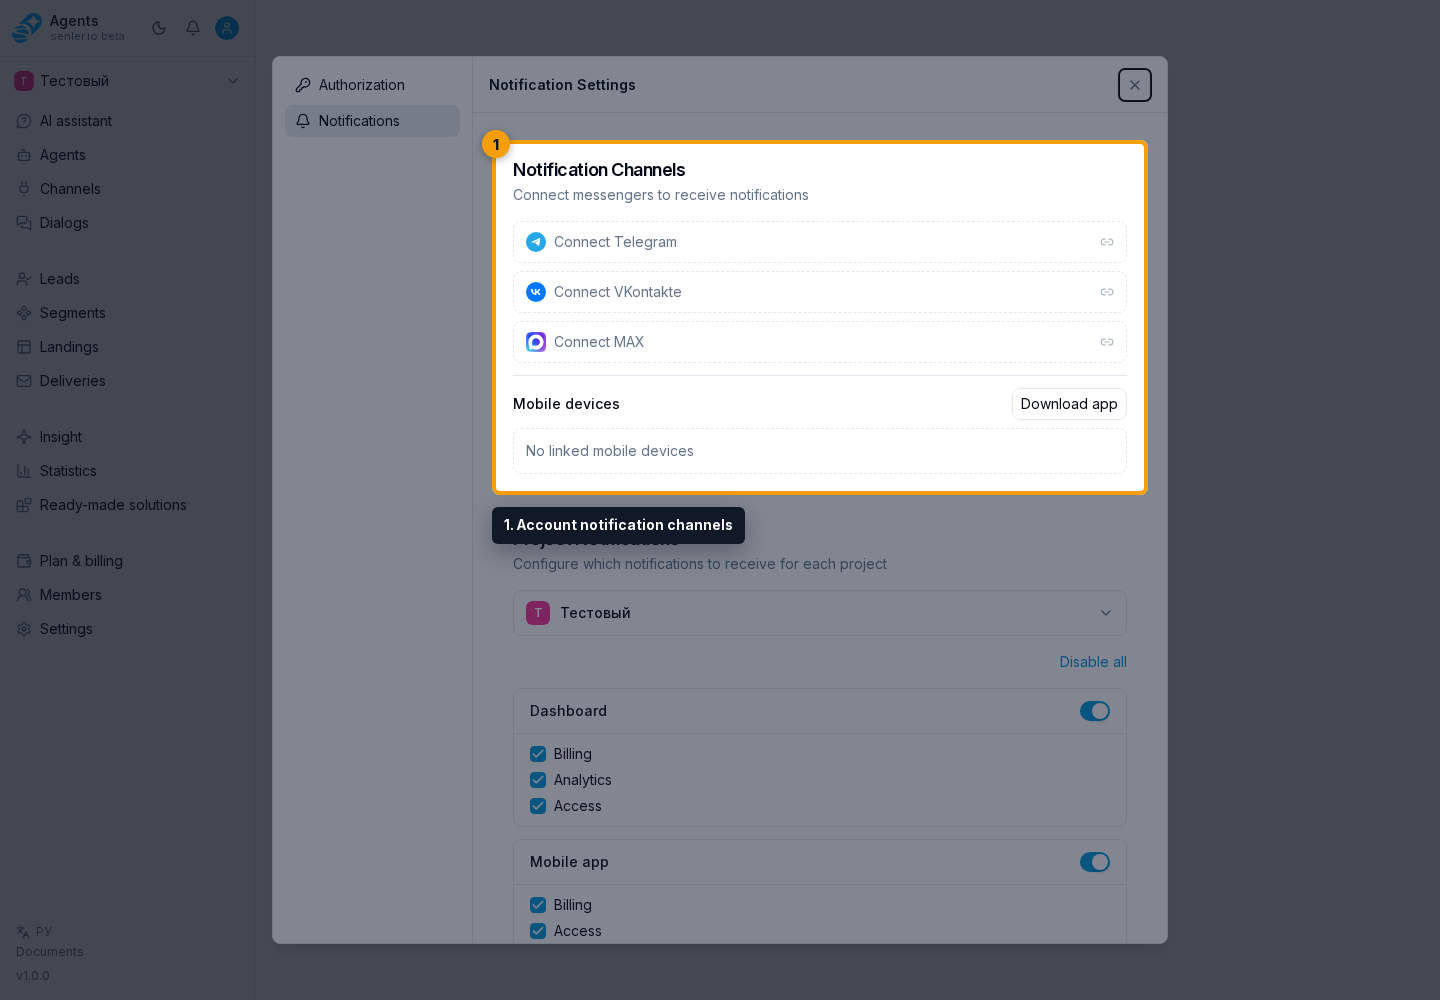This screenshot has width=1440, height=1000.
Task: Click Connect MAX
Action: (820, 342)
